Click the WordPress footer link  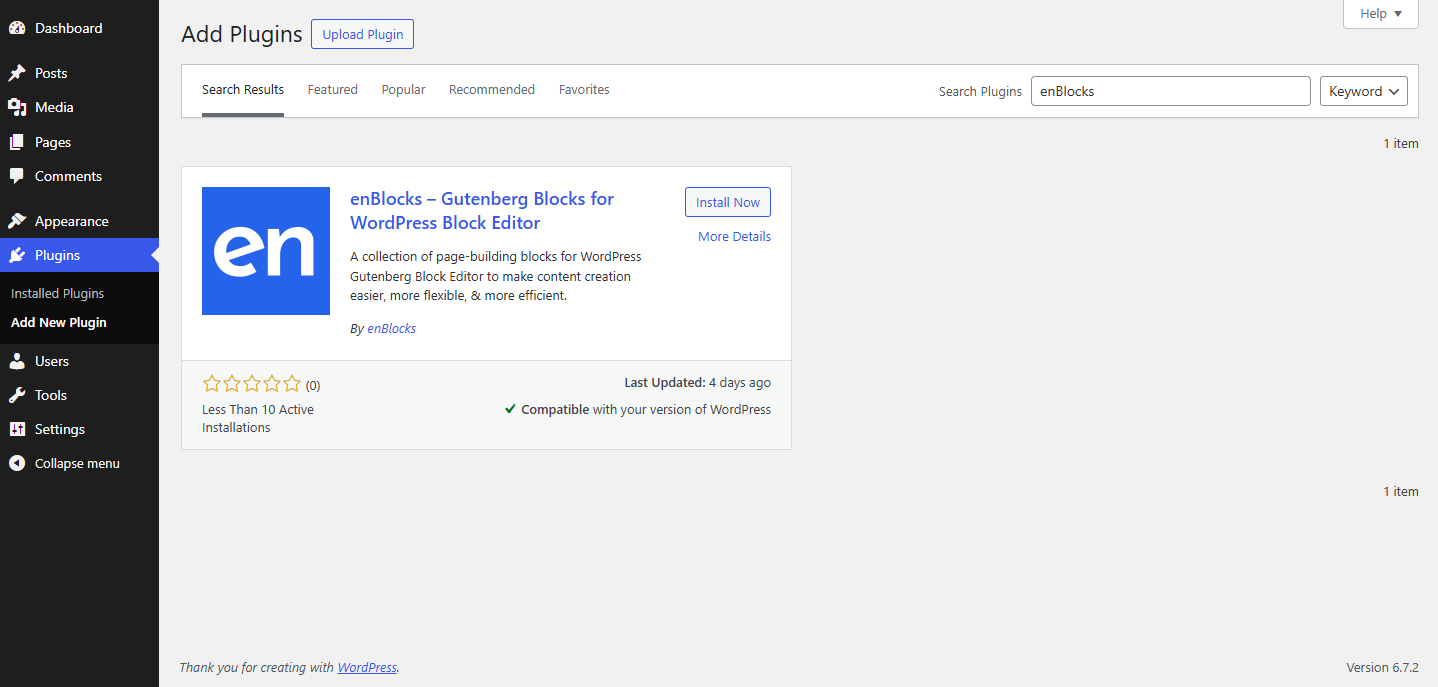click(x=367, y=667)
